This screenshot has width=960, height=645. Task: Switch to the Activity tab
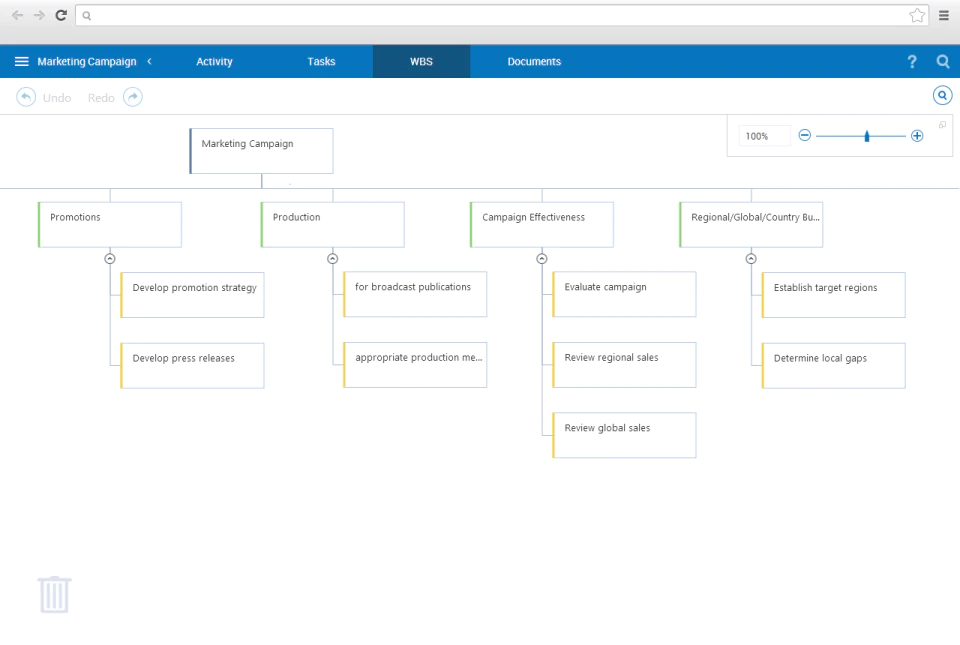[214, 61]
